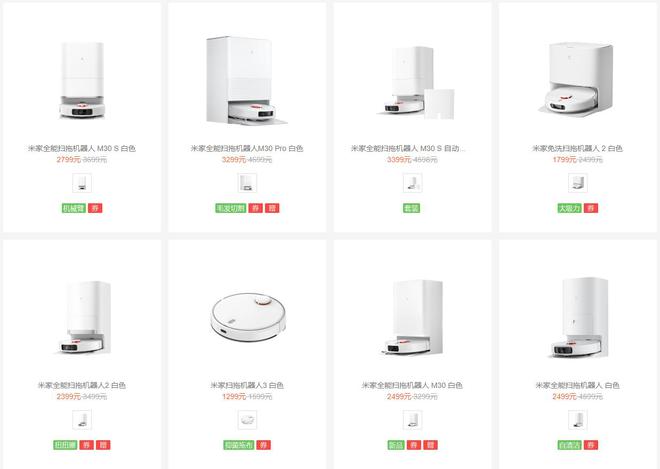Select small variant thumbnail under 米家扫拖机器人3
The image size is (660, 469).
click(247, 420)
